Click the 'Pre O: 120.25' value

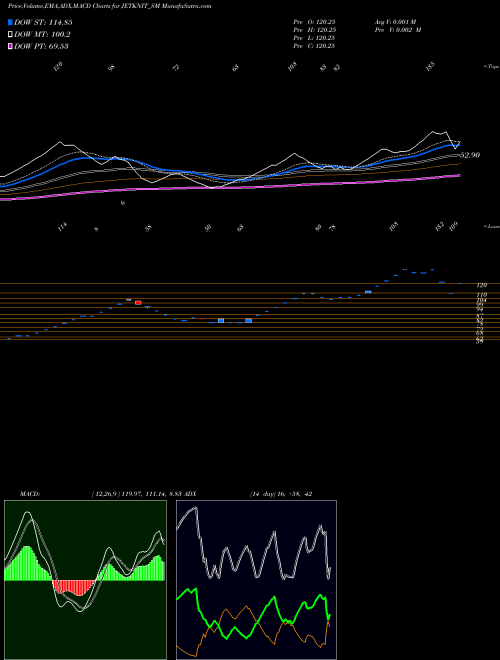click(x=314, y=21)
